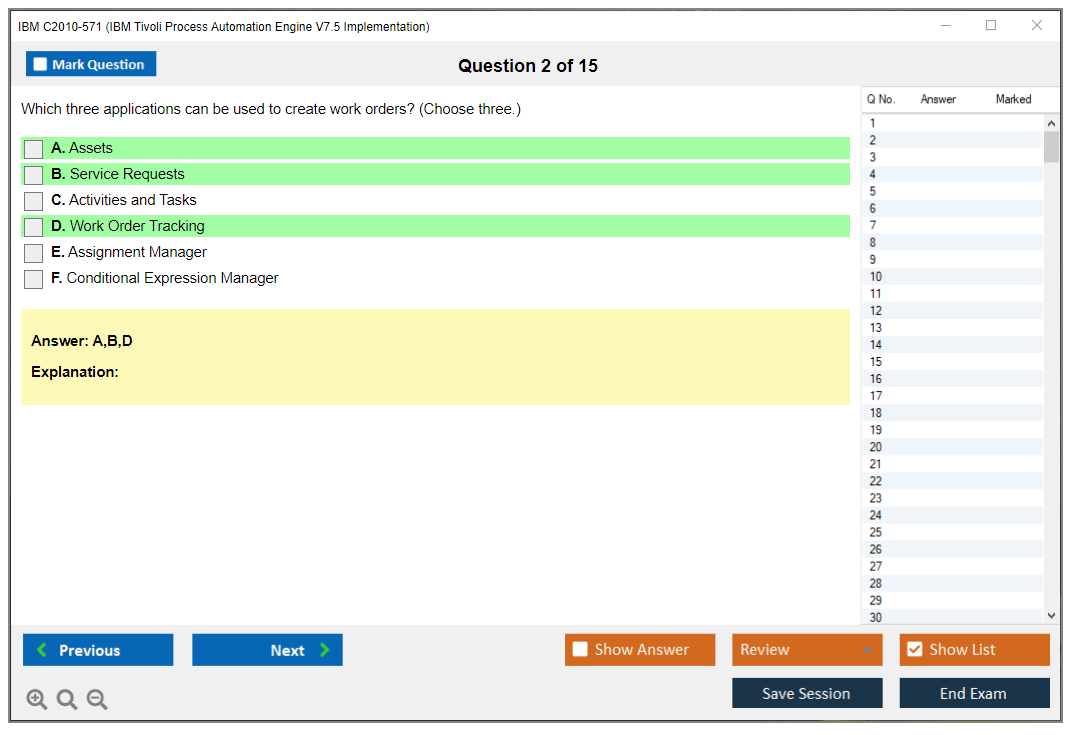Select option A. Assets checkbox

(x=34, y=149)
